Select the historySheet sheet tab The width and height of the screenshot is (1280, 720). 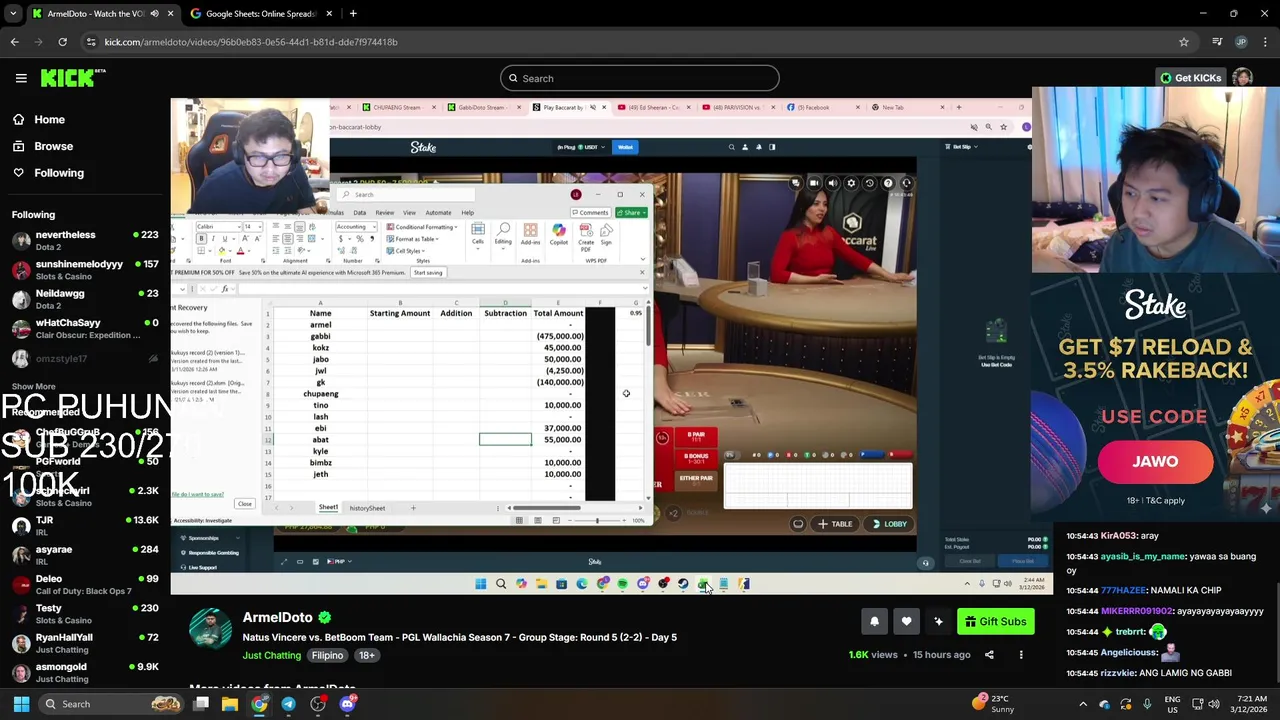point(367,508)
